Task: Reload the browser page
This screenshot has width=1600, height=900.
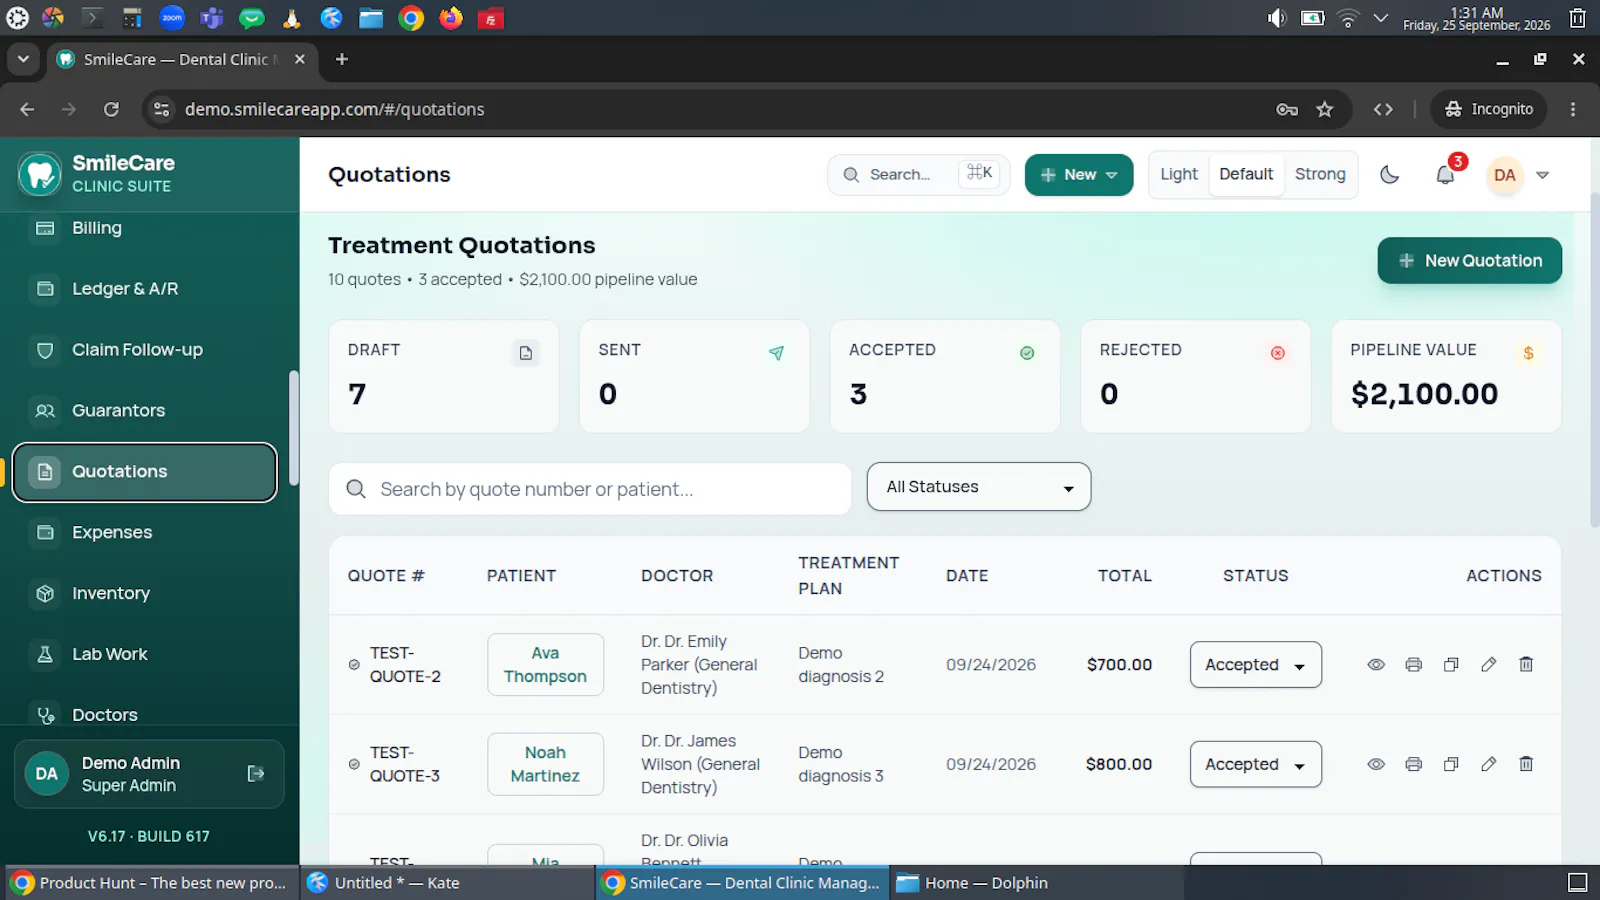Action: pyautogui.click(x=111, y=110)
